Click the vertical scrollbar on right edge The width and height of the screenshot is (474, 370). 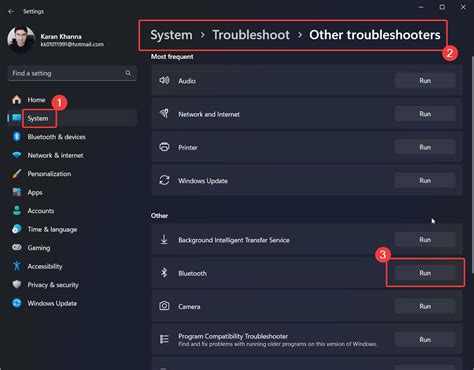[x=472, y=165]
